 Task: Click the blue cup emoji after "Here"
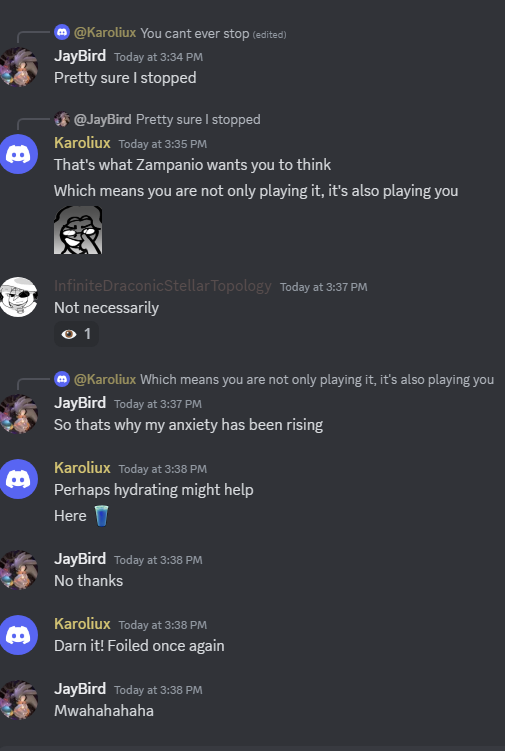coord(101,516)
